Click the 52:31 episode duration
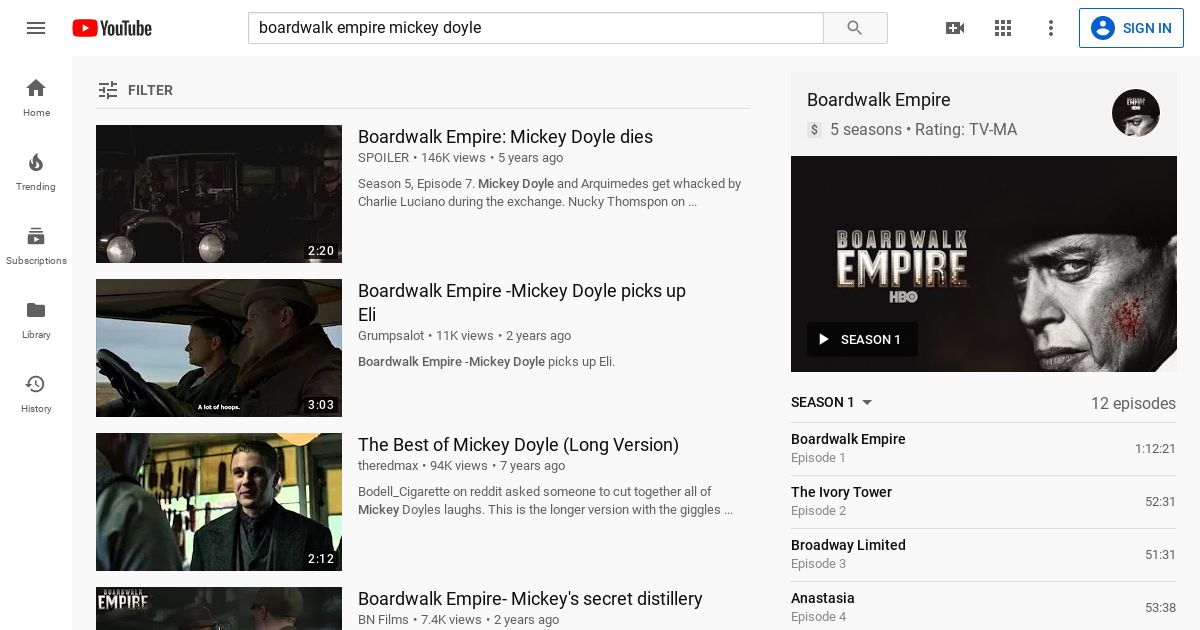1200x630 pixels. [x=1160, y=502]
